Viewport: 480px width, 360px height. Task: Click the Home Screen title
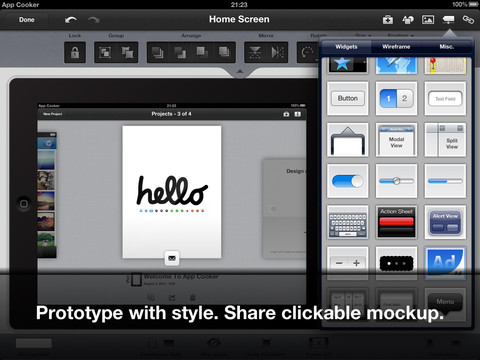(x=239, y=19)
